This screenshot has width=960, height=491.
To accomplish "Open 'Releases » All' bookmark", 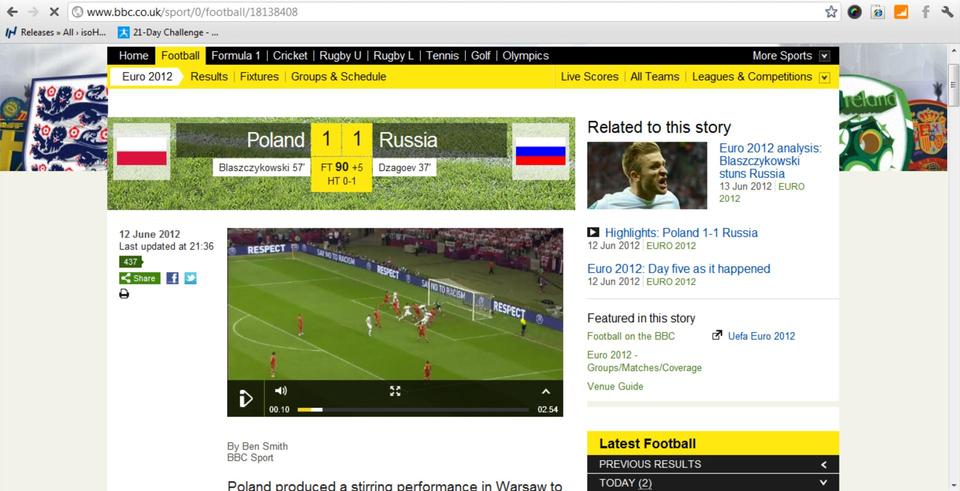I will tap(56, 32).
